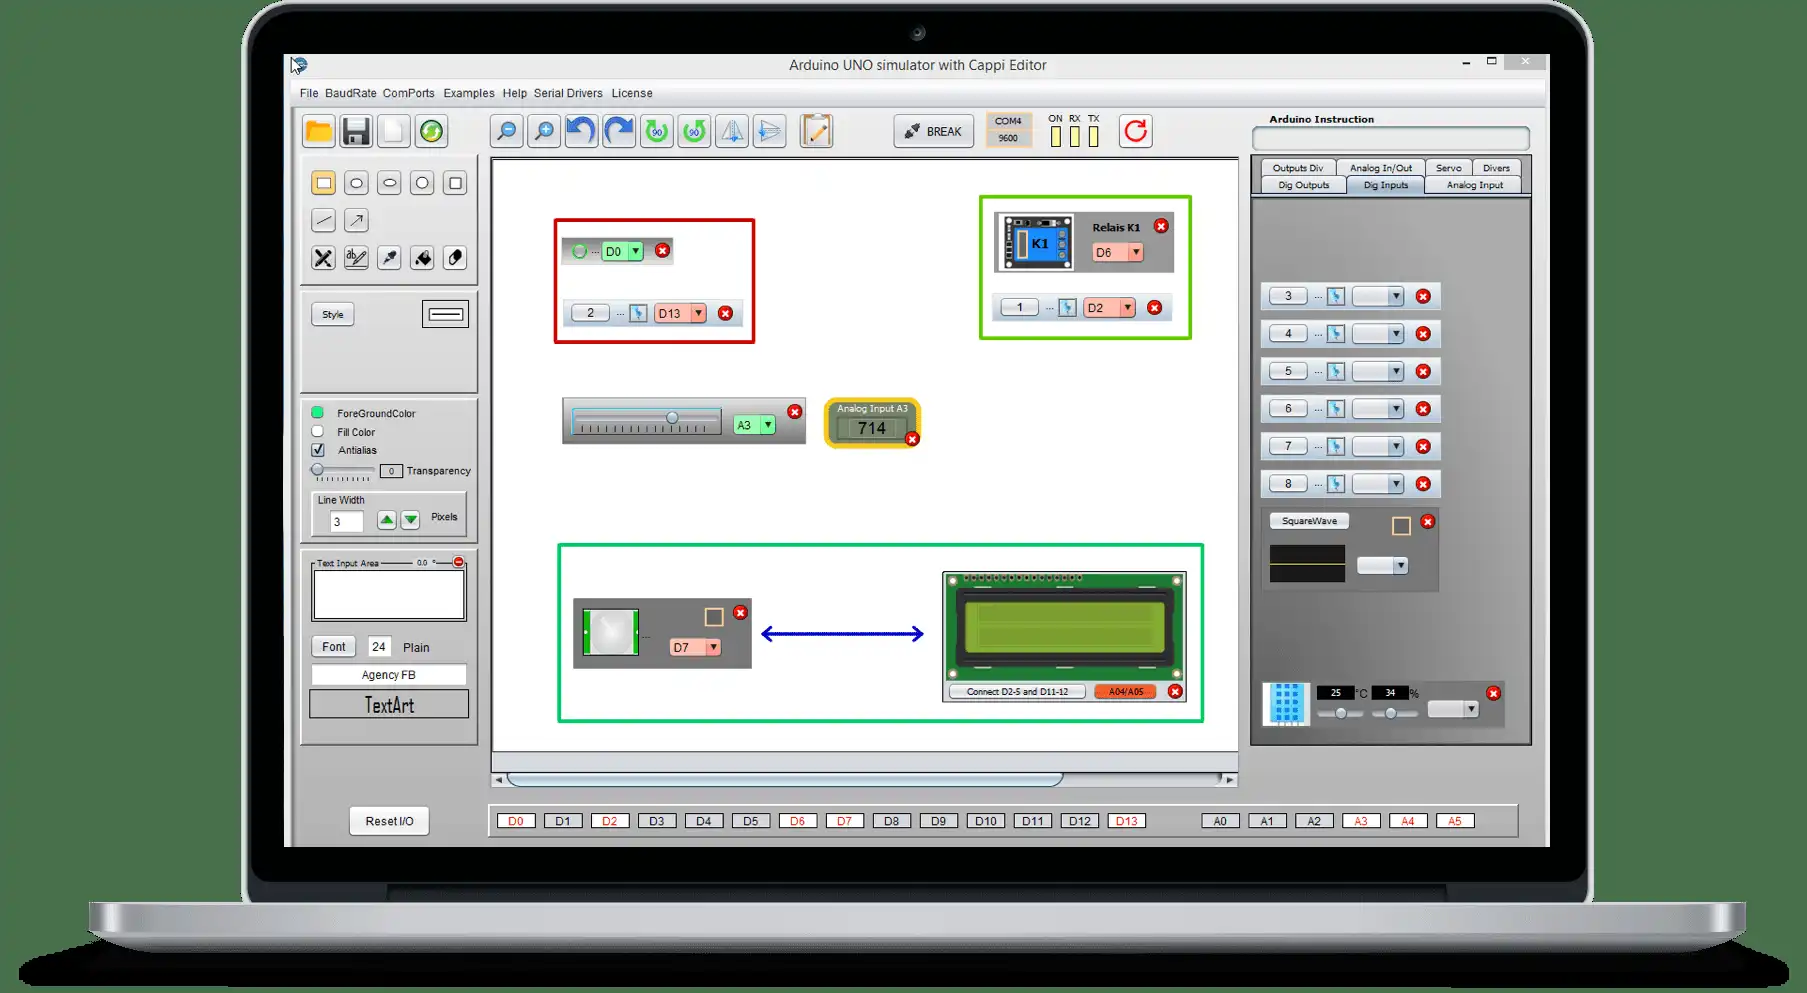Viewport: 1807px width, 993px height.
Task: Click the Text Input Area box
Action: (x=389, y=594)
